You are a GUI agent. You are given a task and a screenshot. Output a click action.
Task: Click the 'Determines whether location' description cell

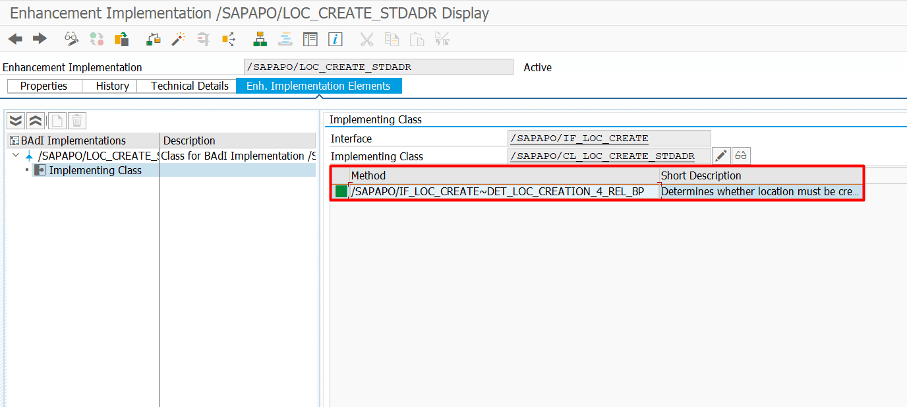(x=761, y=192)
